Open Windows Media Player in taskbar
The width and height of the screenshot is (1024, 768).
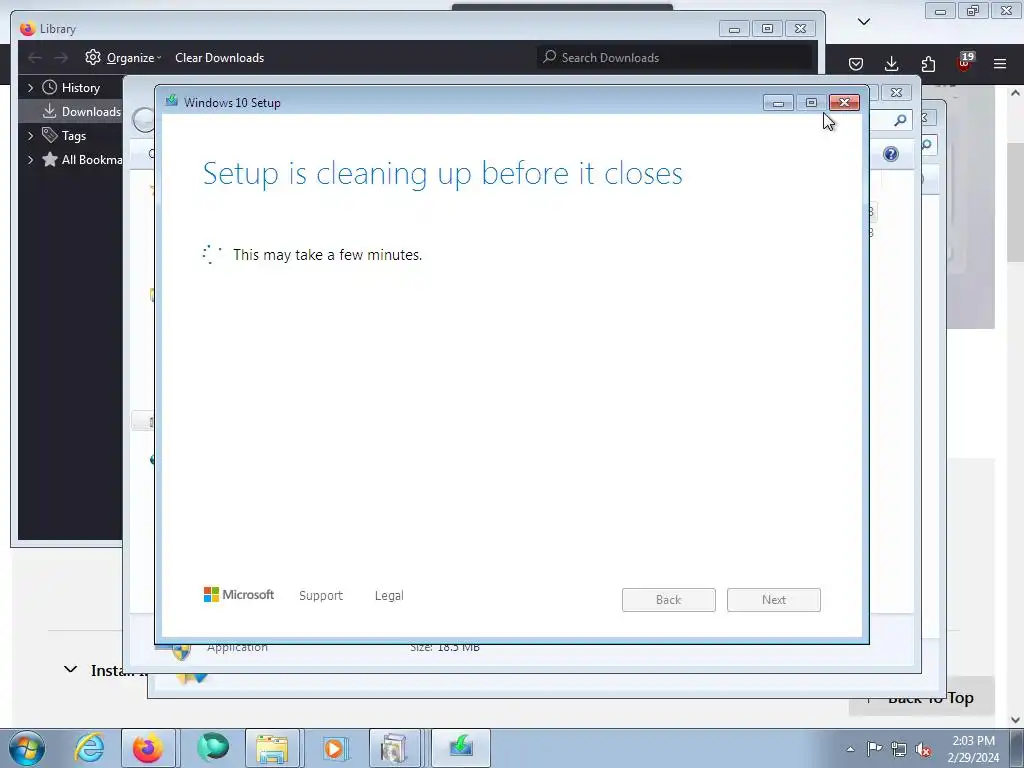click(x=334, y=748)
